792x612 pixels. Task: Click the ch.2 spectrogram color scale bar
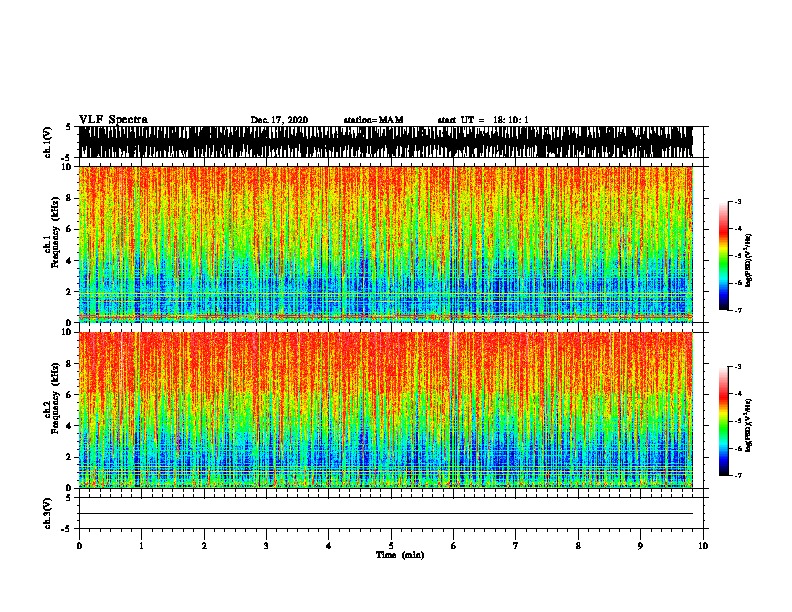724,421
